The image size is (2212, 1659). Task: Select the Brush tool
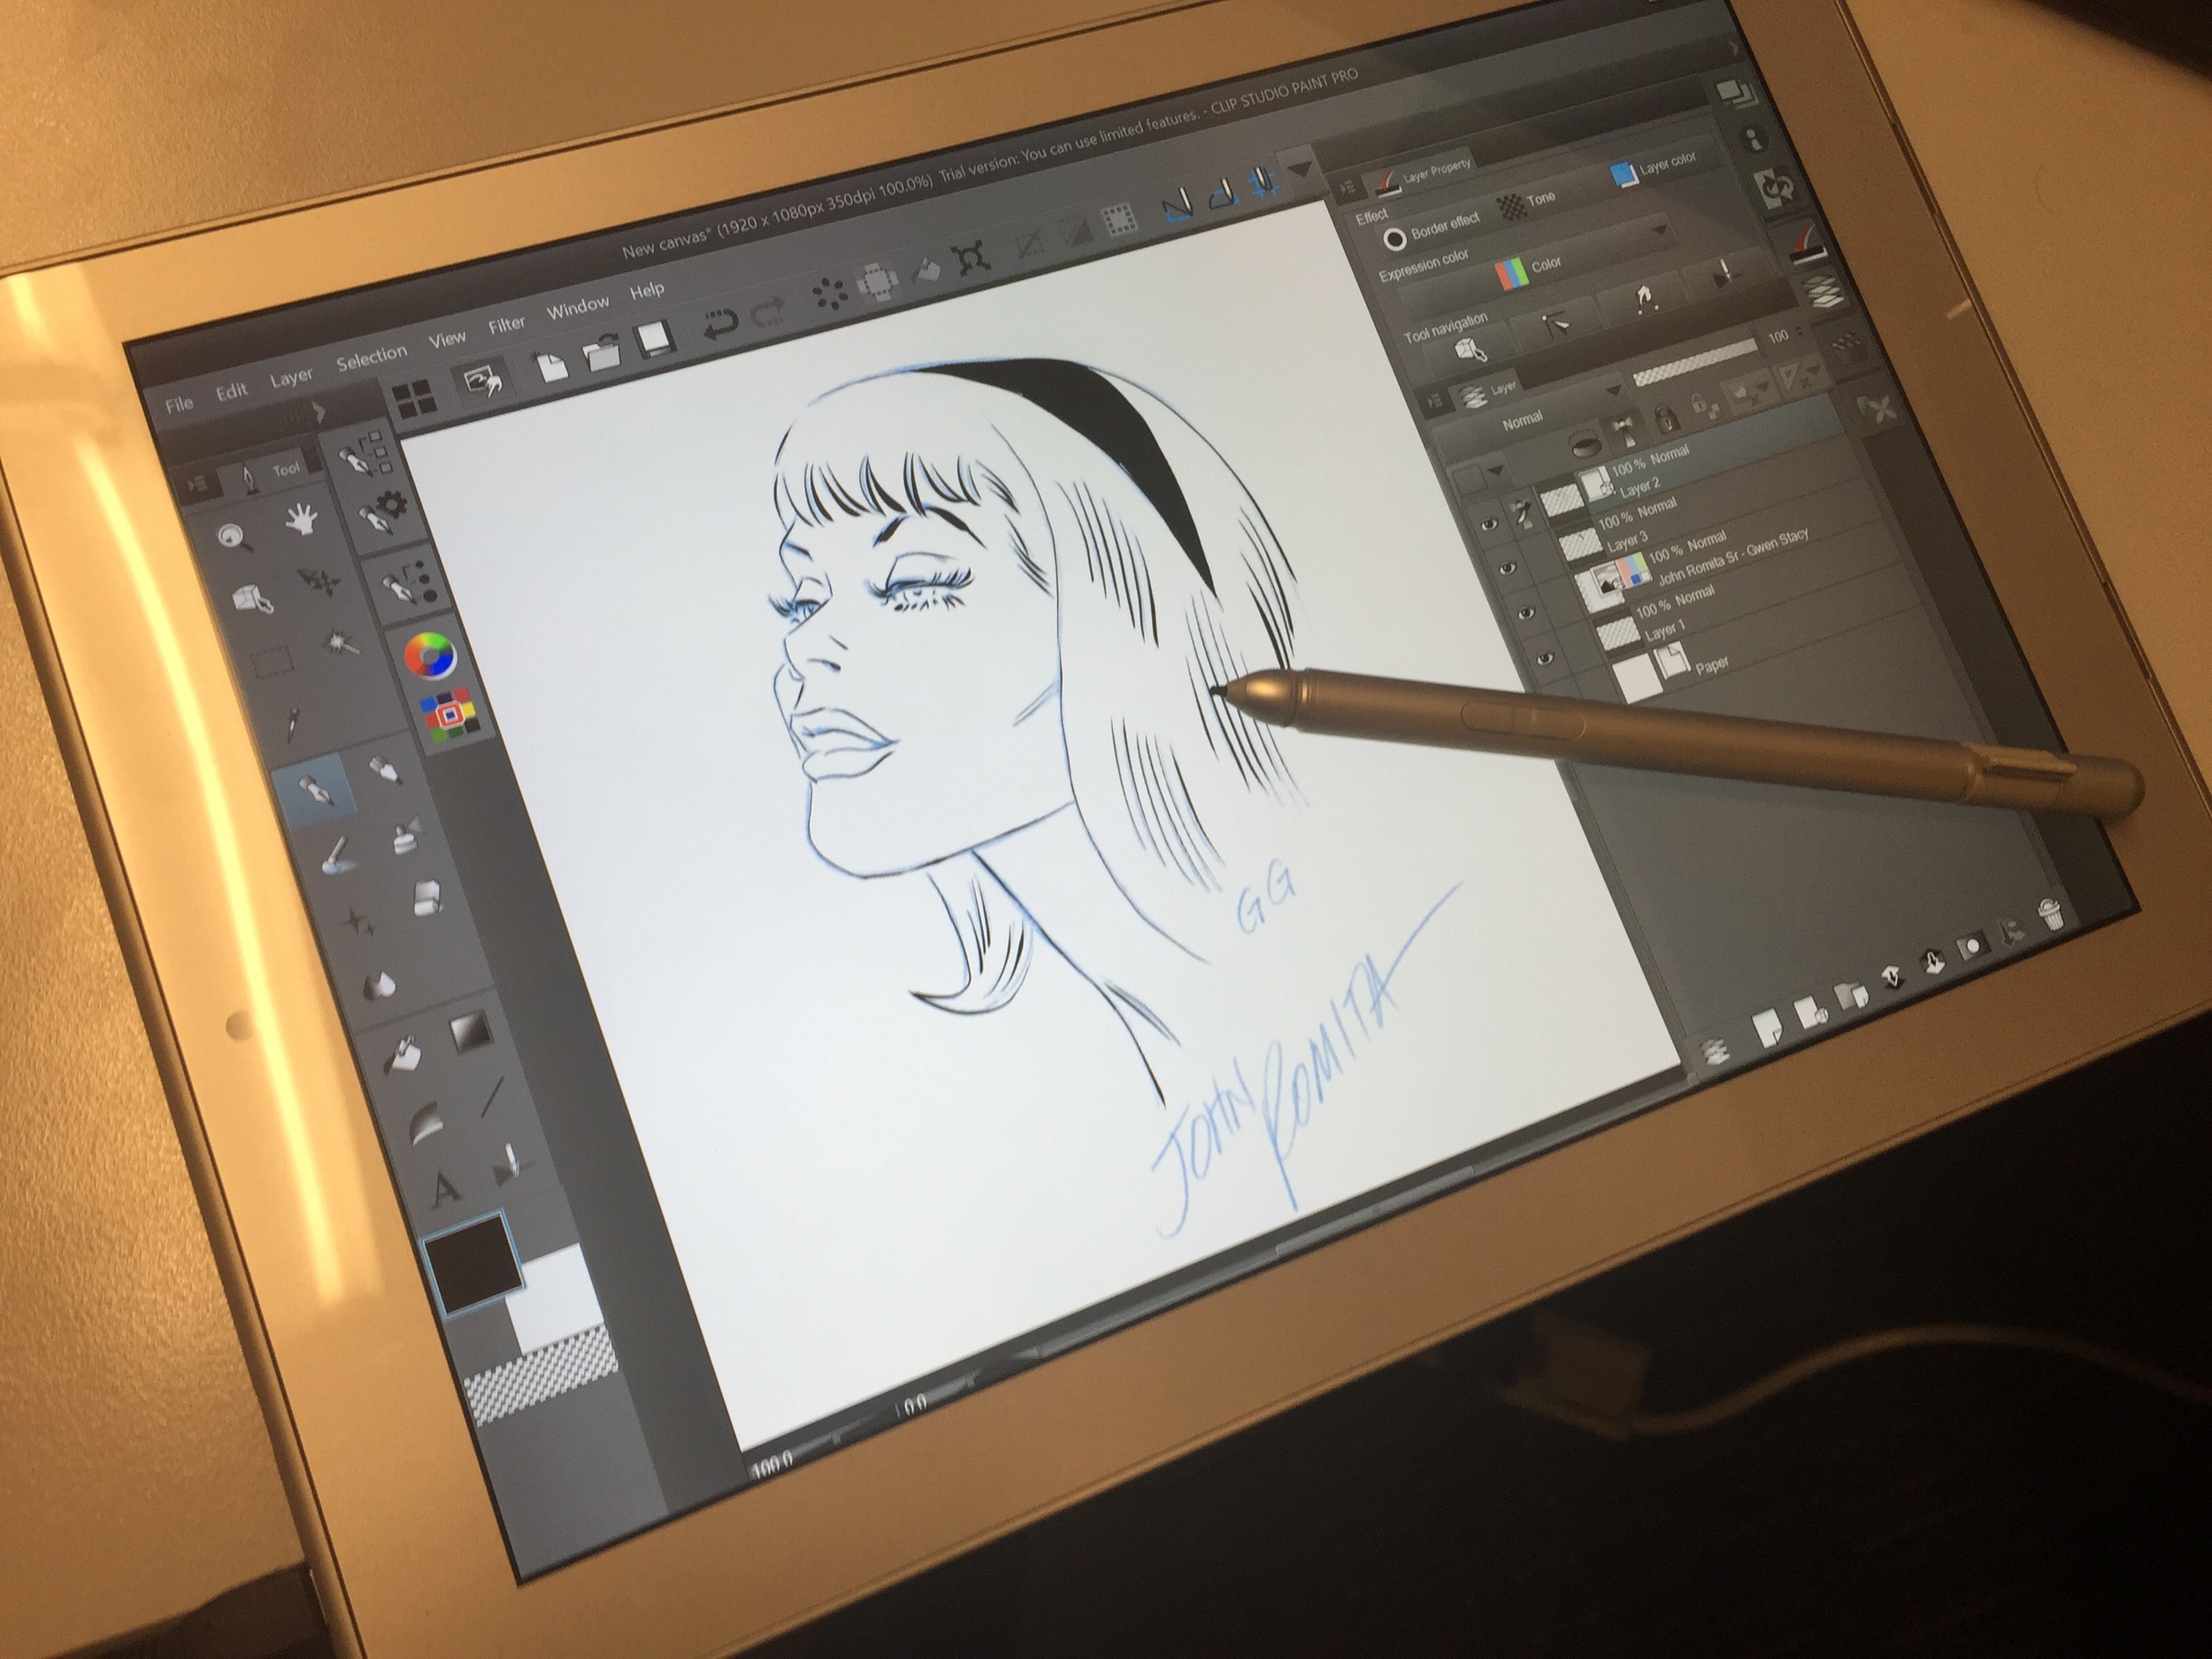coord(336,858)
